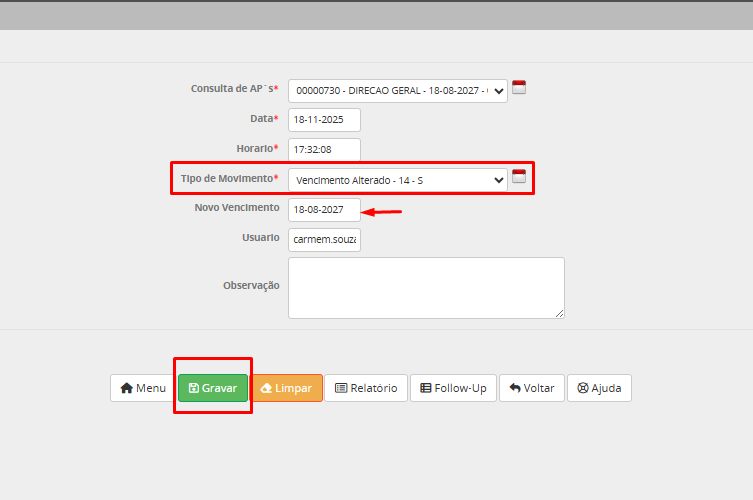753x500 pixels.
Task: Click the list icon on Follow-Up
Action: (426, 388)
